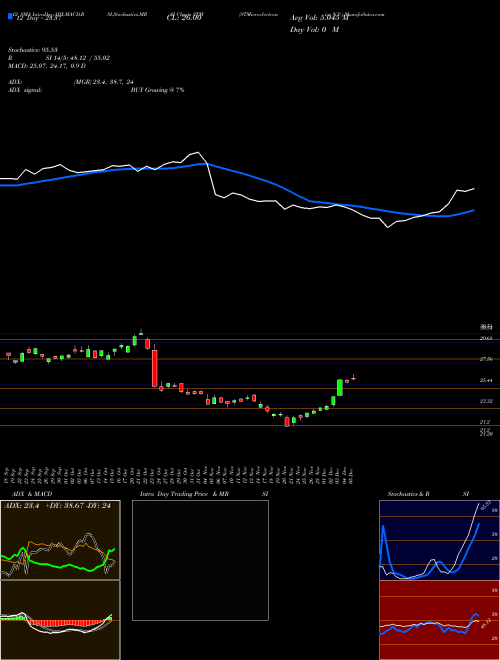Click the 23.32 price axis label
Image resolution: width=500 pixels, height=660 pixels.
(486, 402)
